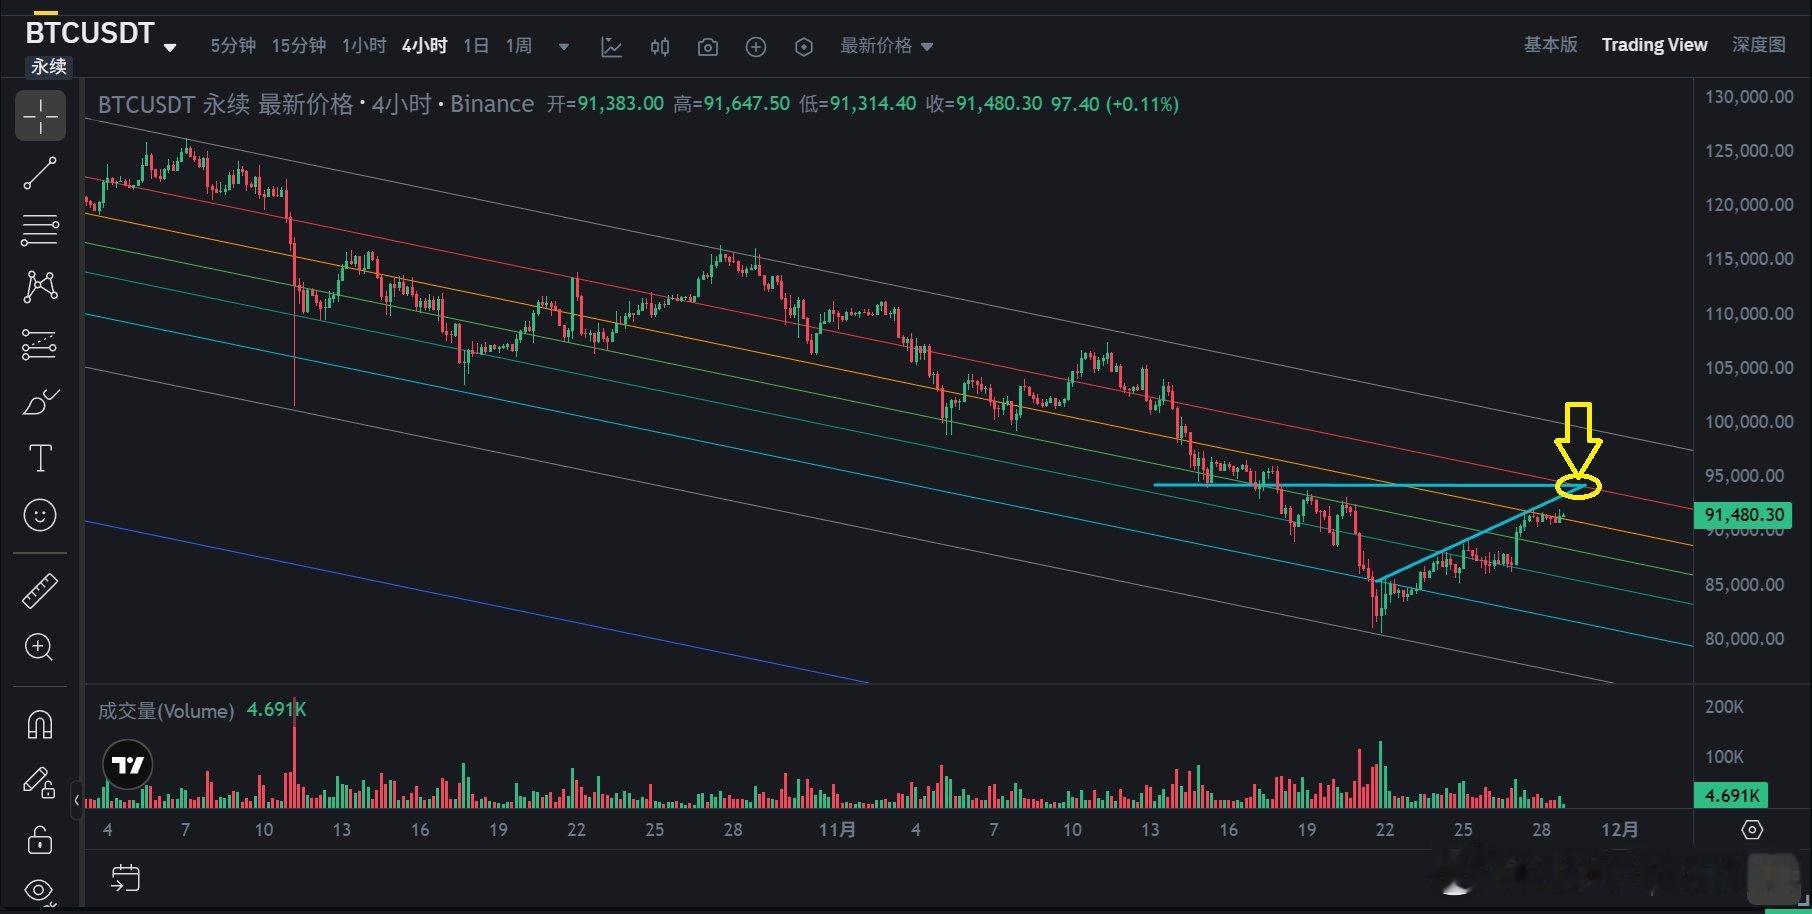The image size is (1812, 914).
Task: Select the ruler measure tool
Action: coord(40,590)
